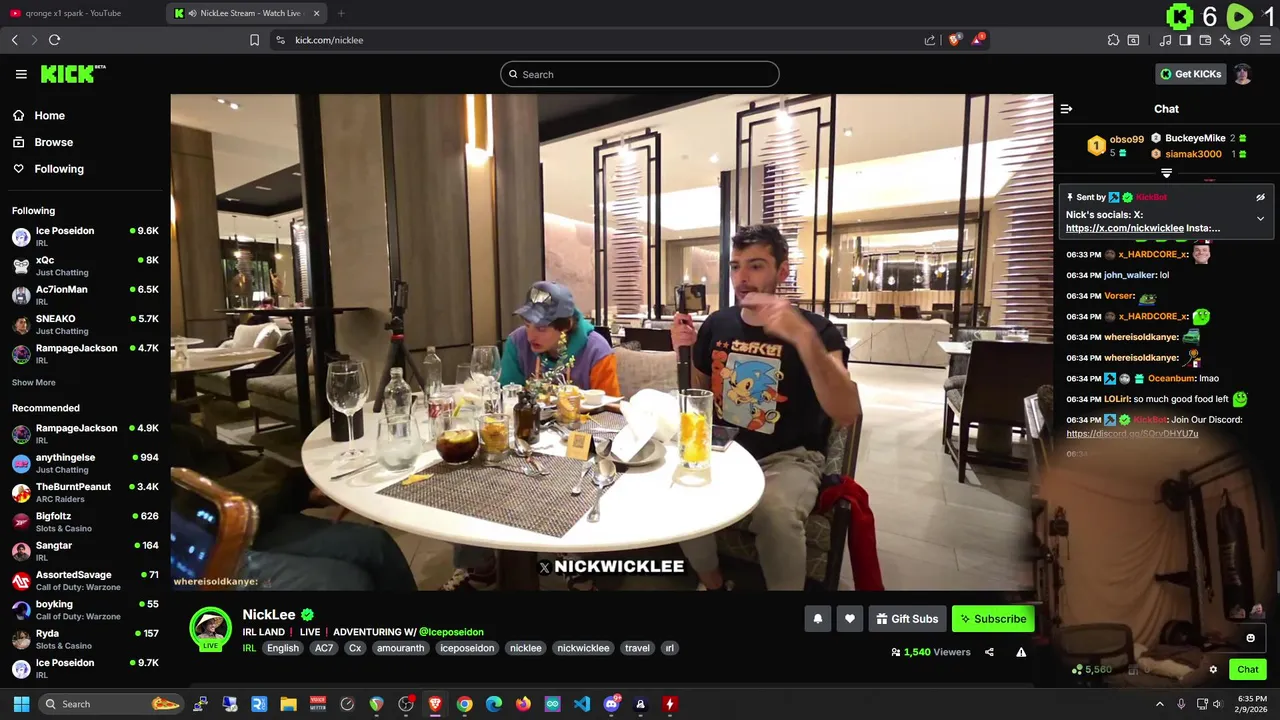This screenshot has height=720, width=1280.
Task: Open Ac7ionMan channel in Following list
Action: point(85,295)
